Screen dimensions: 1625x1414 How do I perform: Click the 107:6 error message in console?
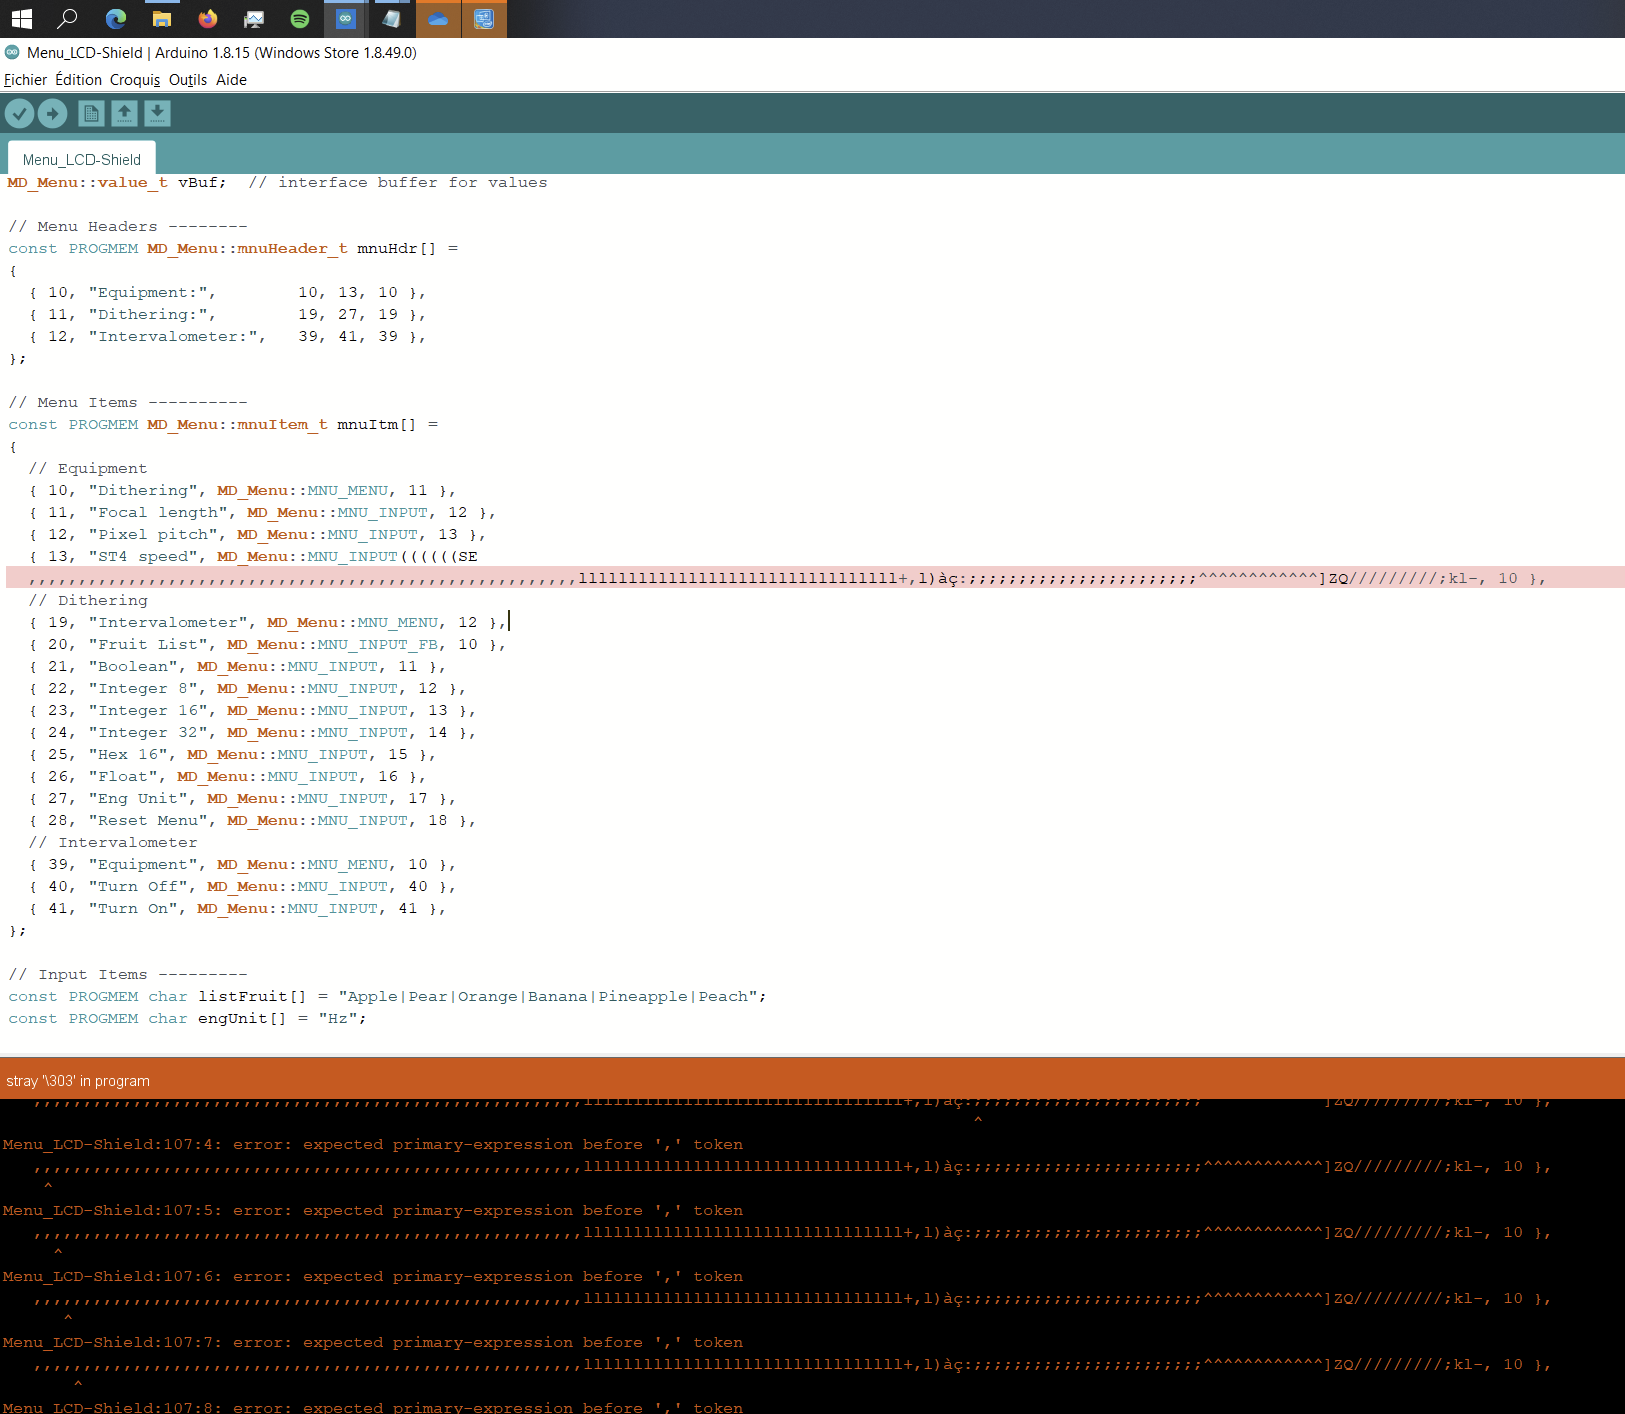[x=373, y=1277]
